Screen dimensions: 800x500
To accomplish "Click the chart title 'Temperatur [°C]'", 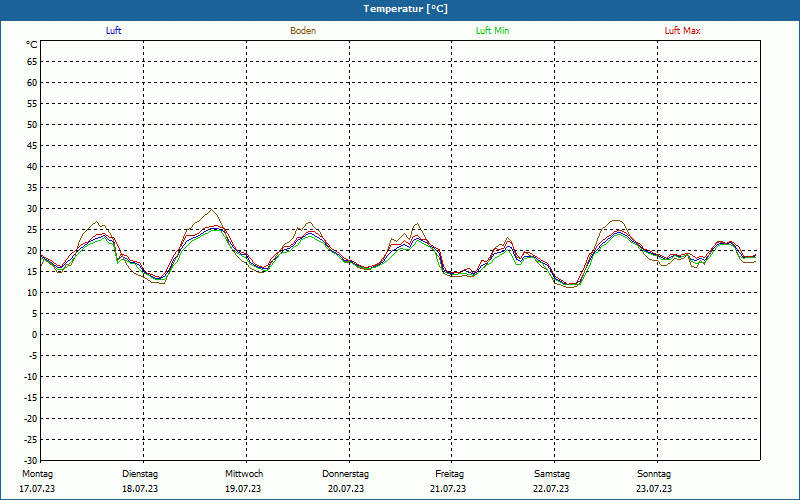I will [406, 9].
